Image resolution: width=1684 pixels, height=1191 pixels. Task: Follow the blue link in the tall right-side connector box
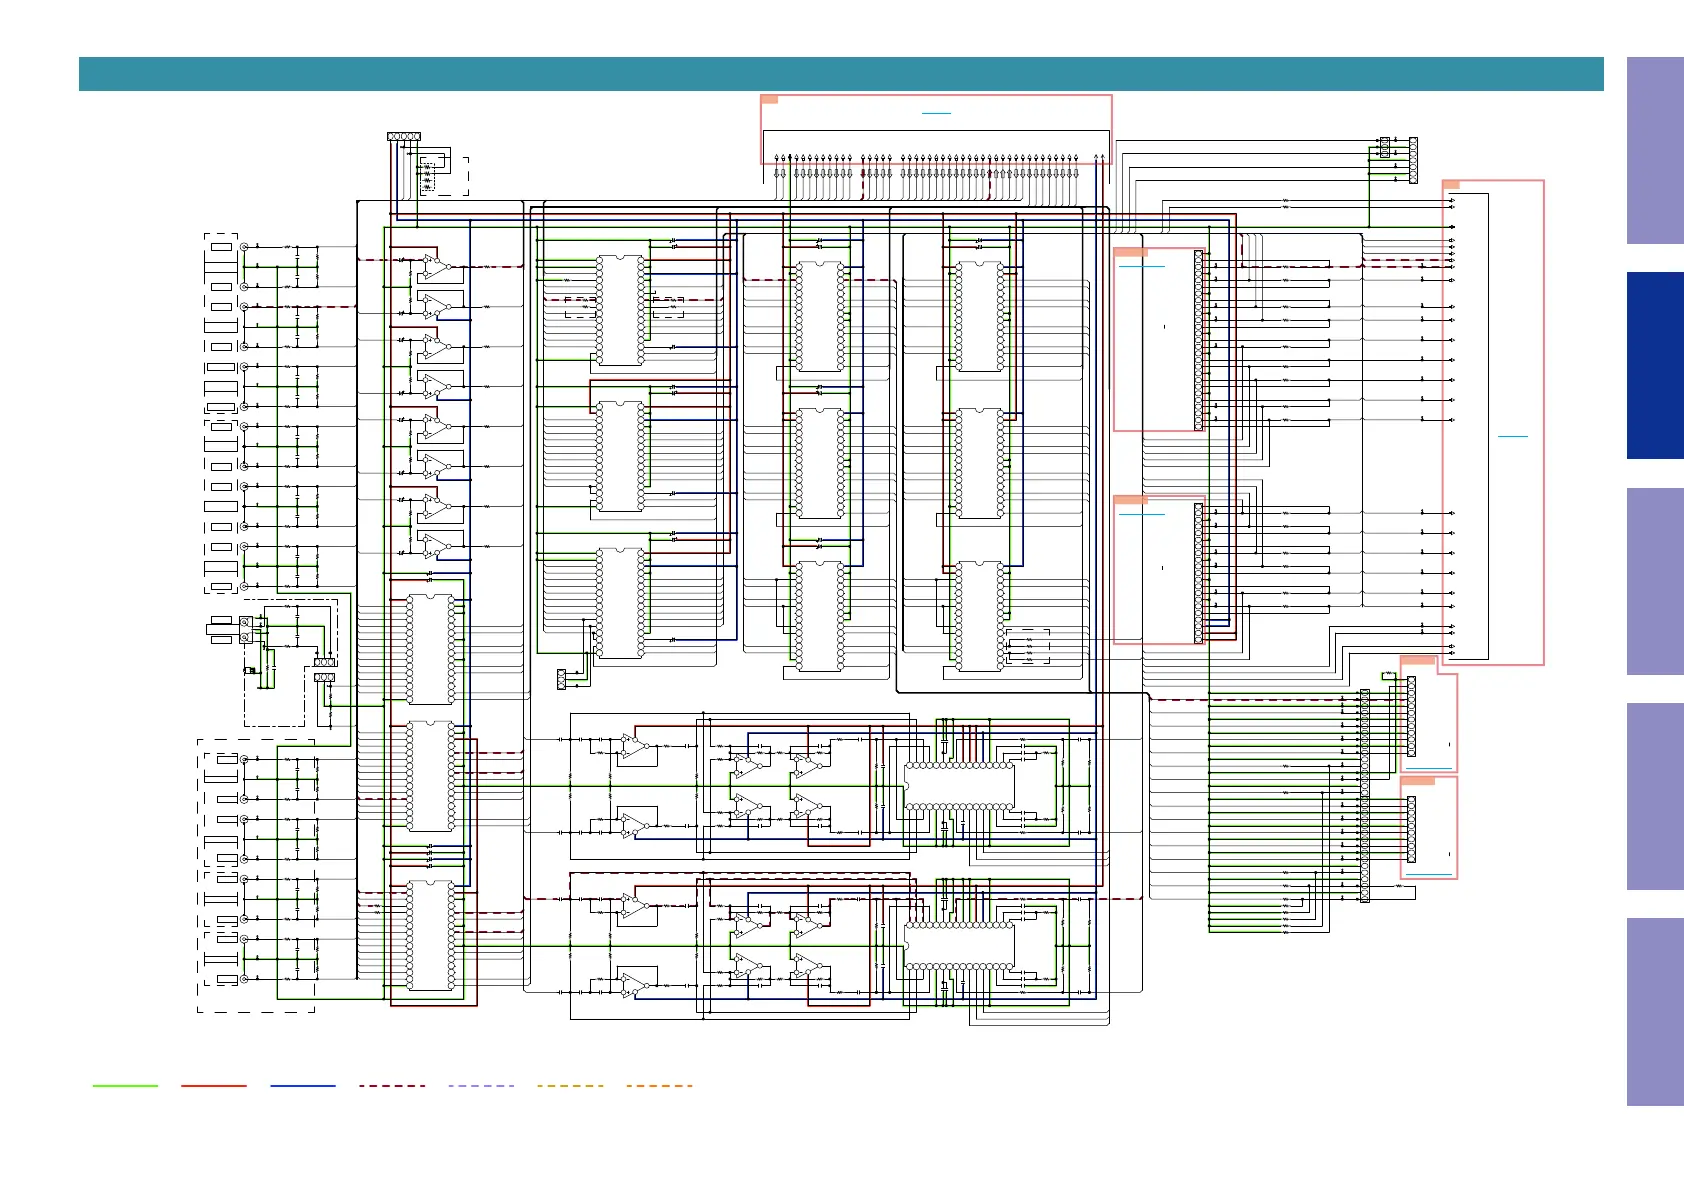click(1513, 437)
